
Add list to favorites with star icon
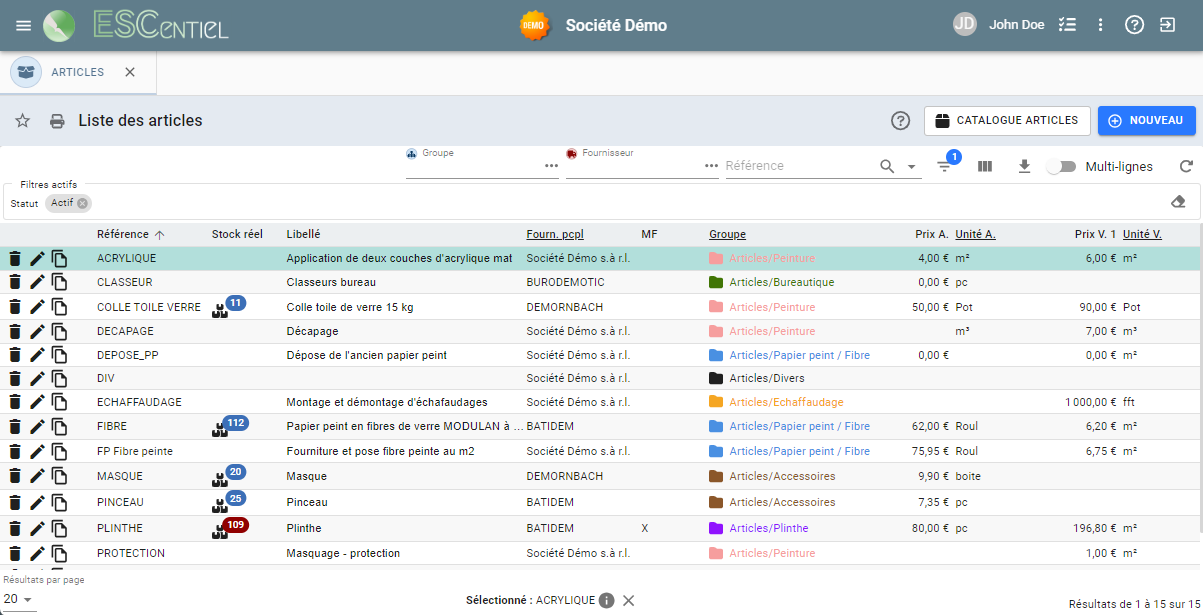22,121
